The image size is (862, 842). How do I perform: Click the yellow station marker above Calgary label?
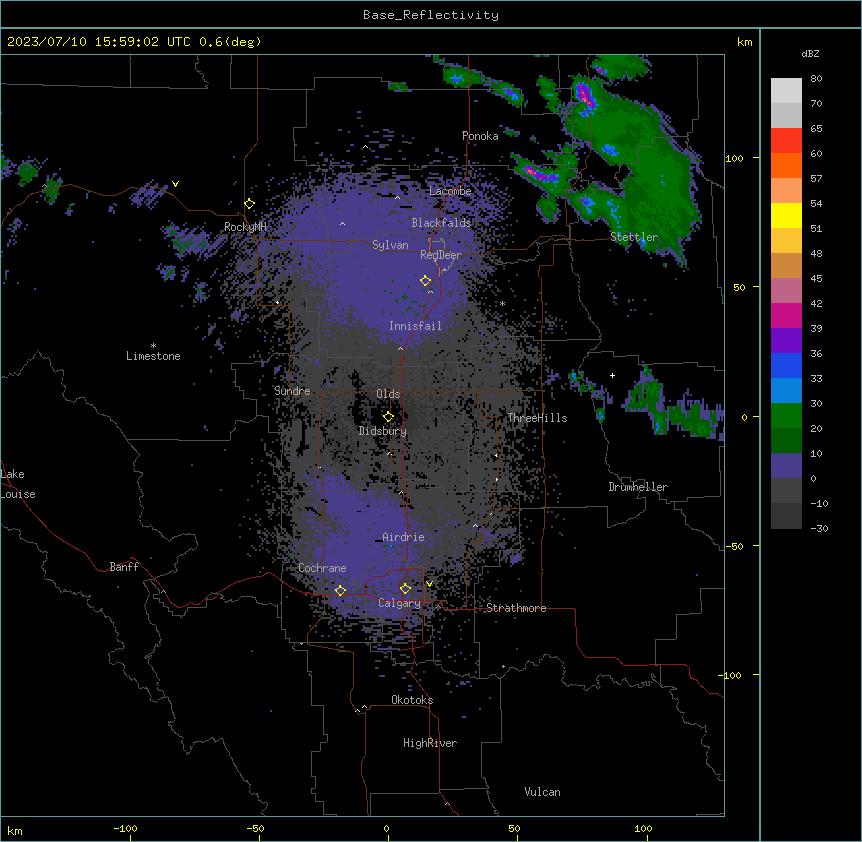click(x=405, y=589)
